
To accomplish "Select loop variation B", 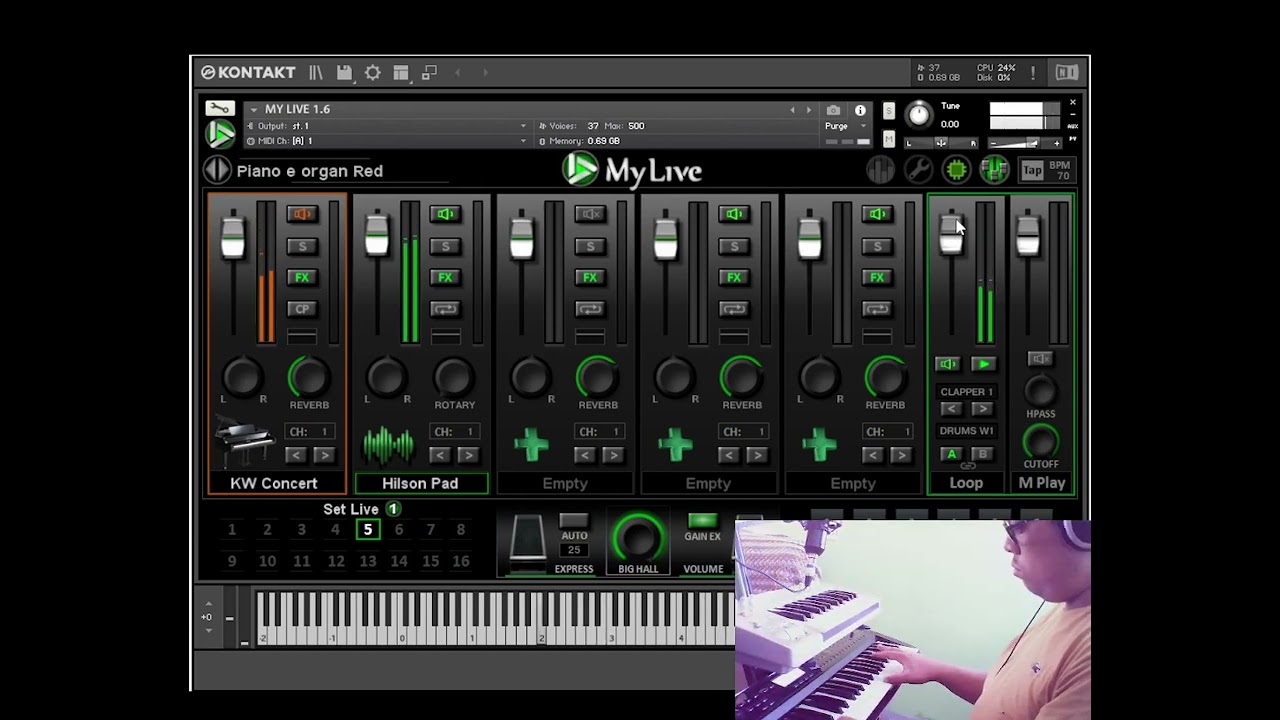I will pyautogui.click(x=982, y=454).
